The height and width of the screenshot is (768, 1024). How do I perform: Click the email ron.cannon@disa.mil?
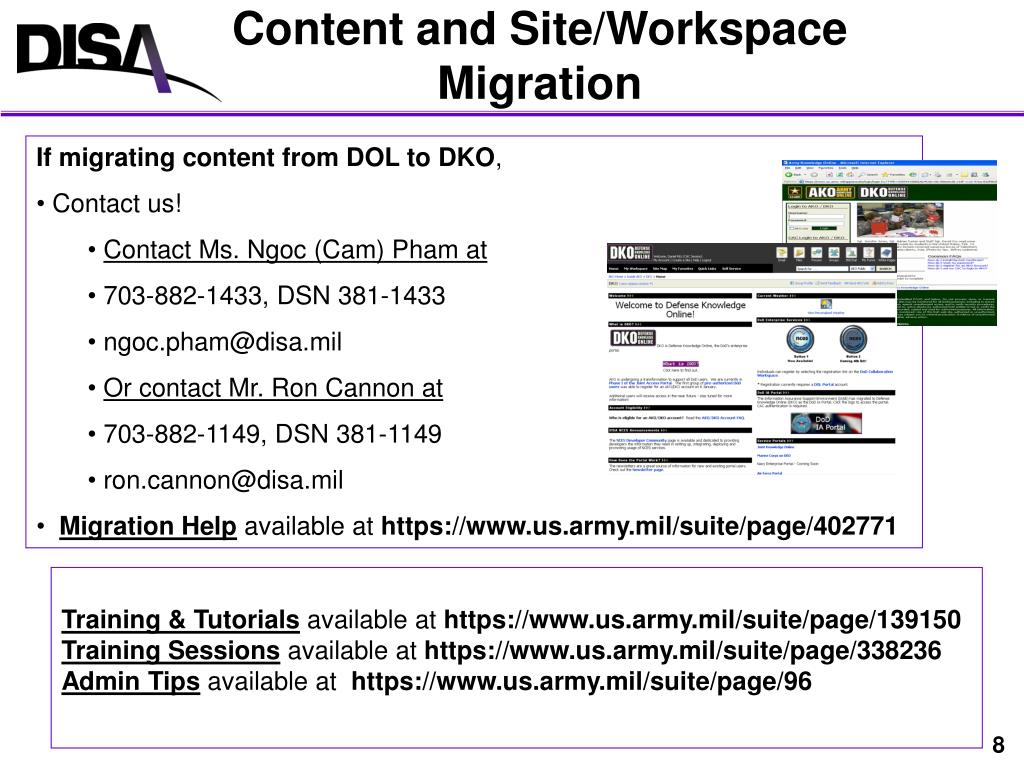(x=223, y=481)
